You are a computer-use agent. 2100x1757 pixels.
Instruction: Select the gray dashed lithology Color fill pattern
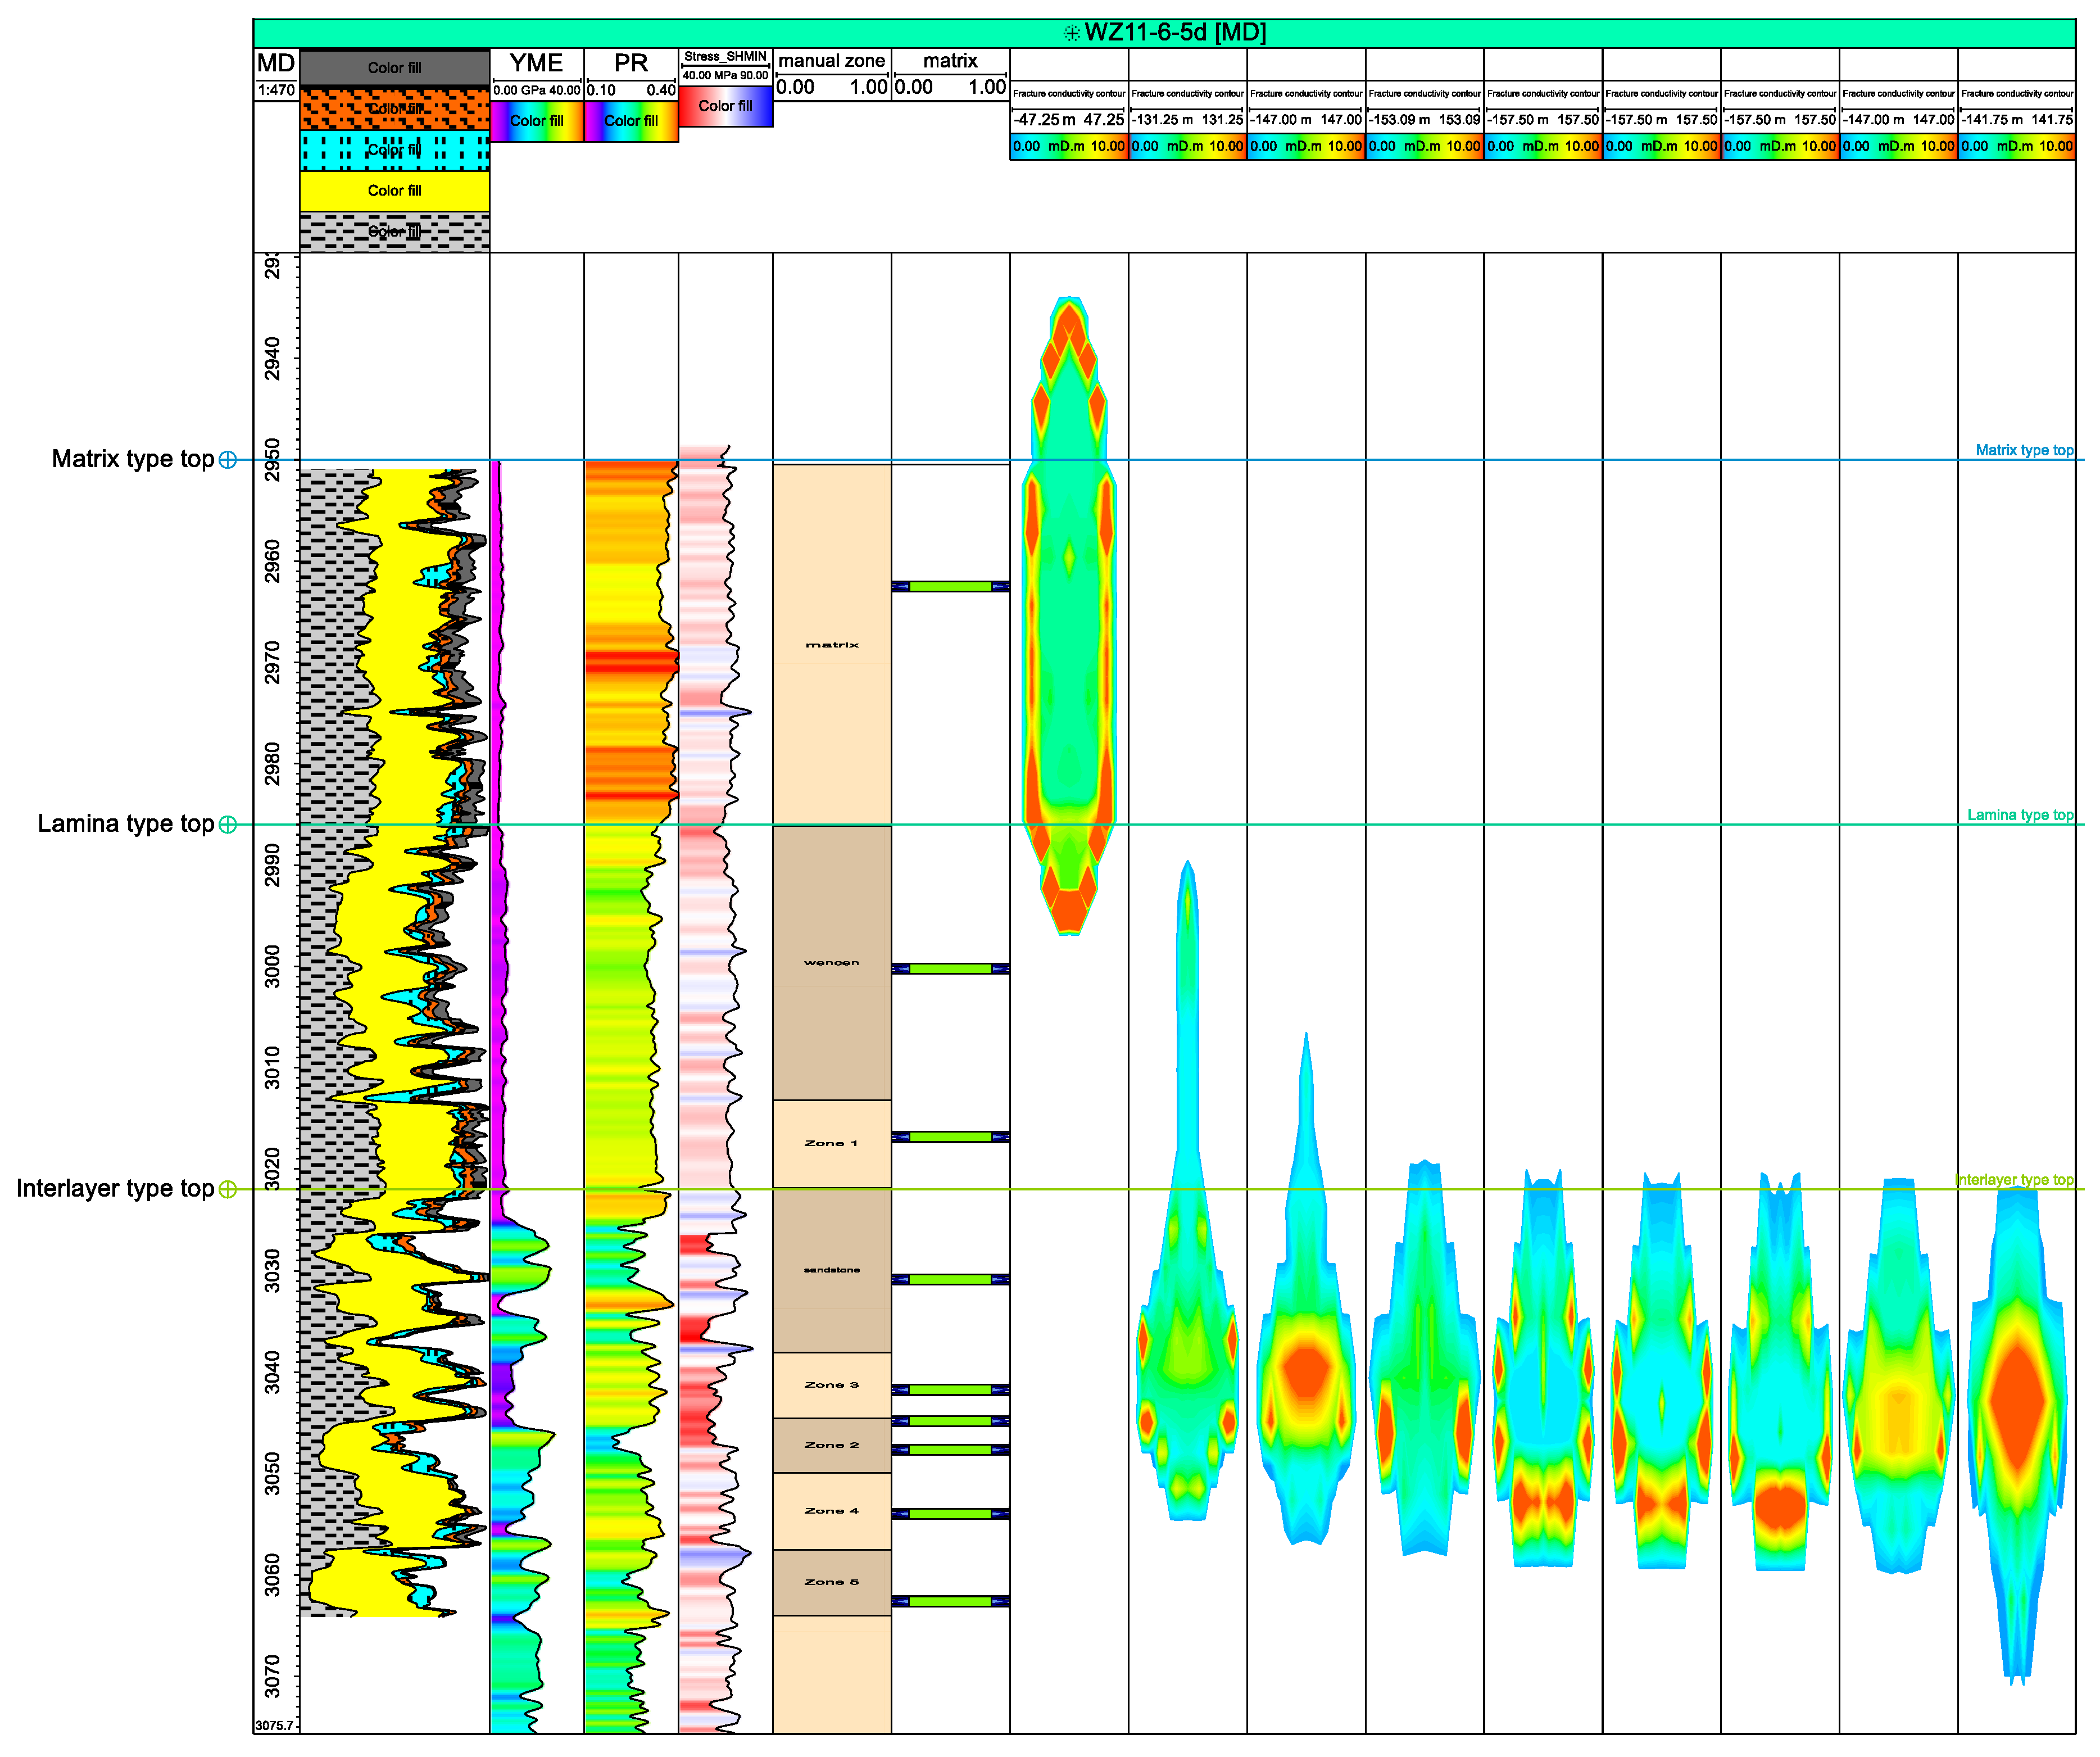point(394,231)
